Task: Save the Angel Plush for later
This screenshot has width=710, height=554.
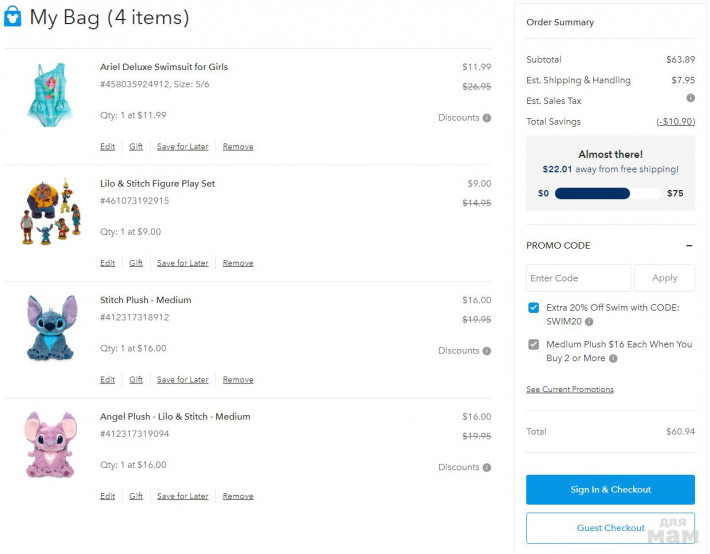Action: (x=183, y=496)
